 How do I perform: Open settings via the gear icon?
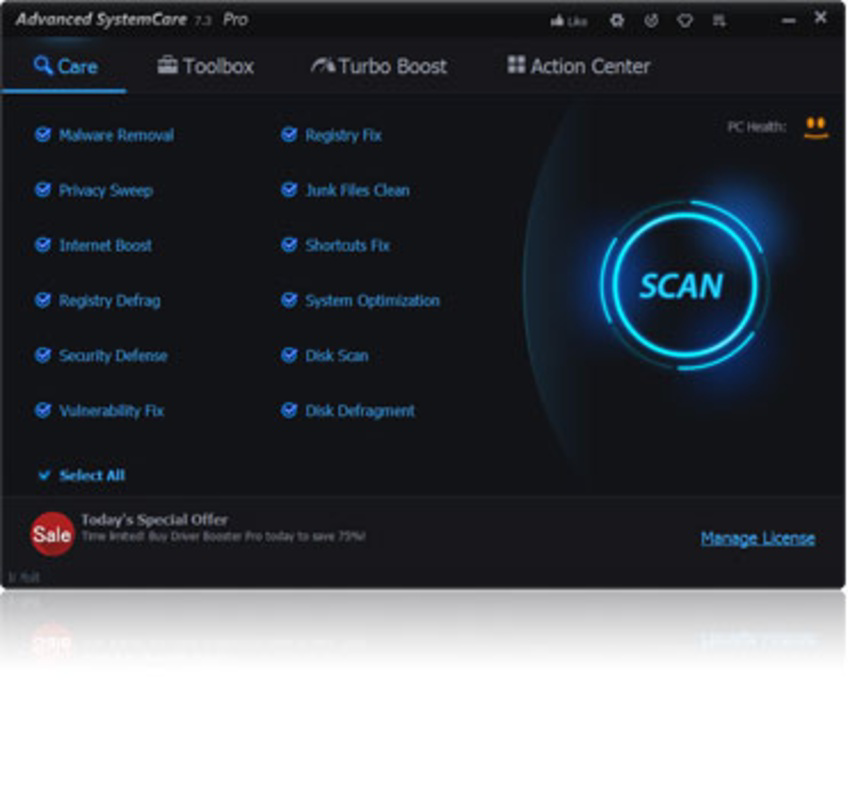click(x=617, y=21)
